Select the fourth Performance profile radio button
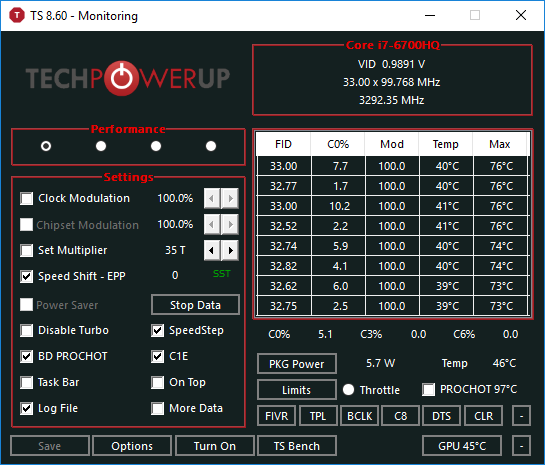 [x=211, y=146]
